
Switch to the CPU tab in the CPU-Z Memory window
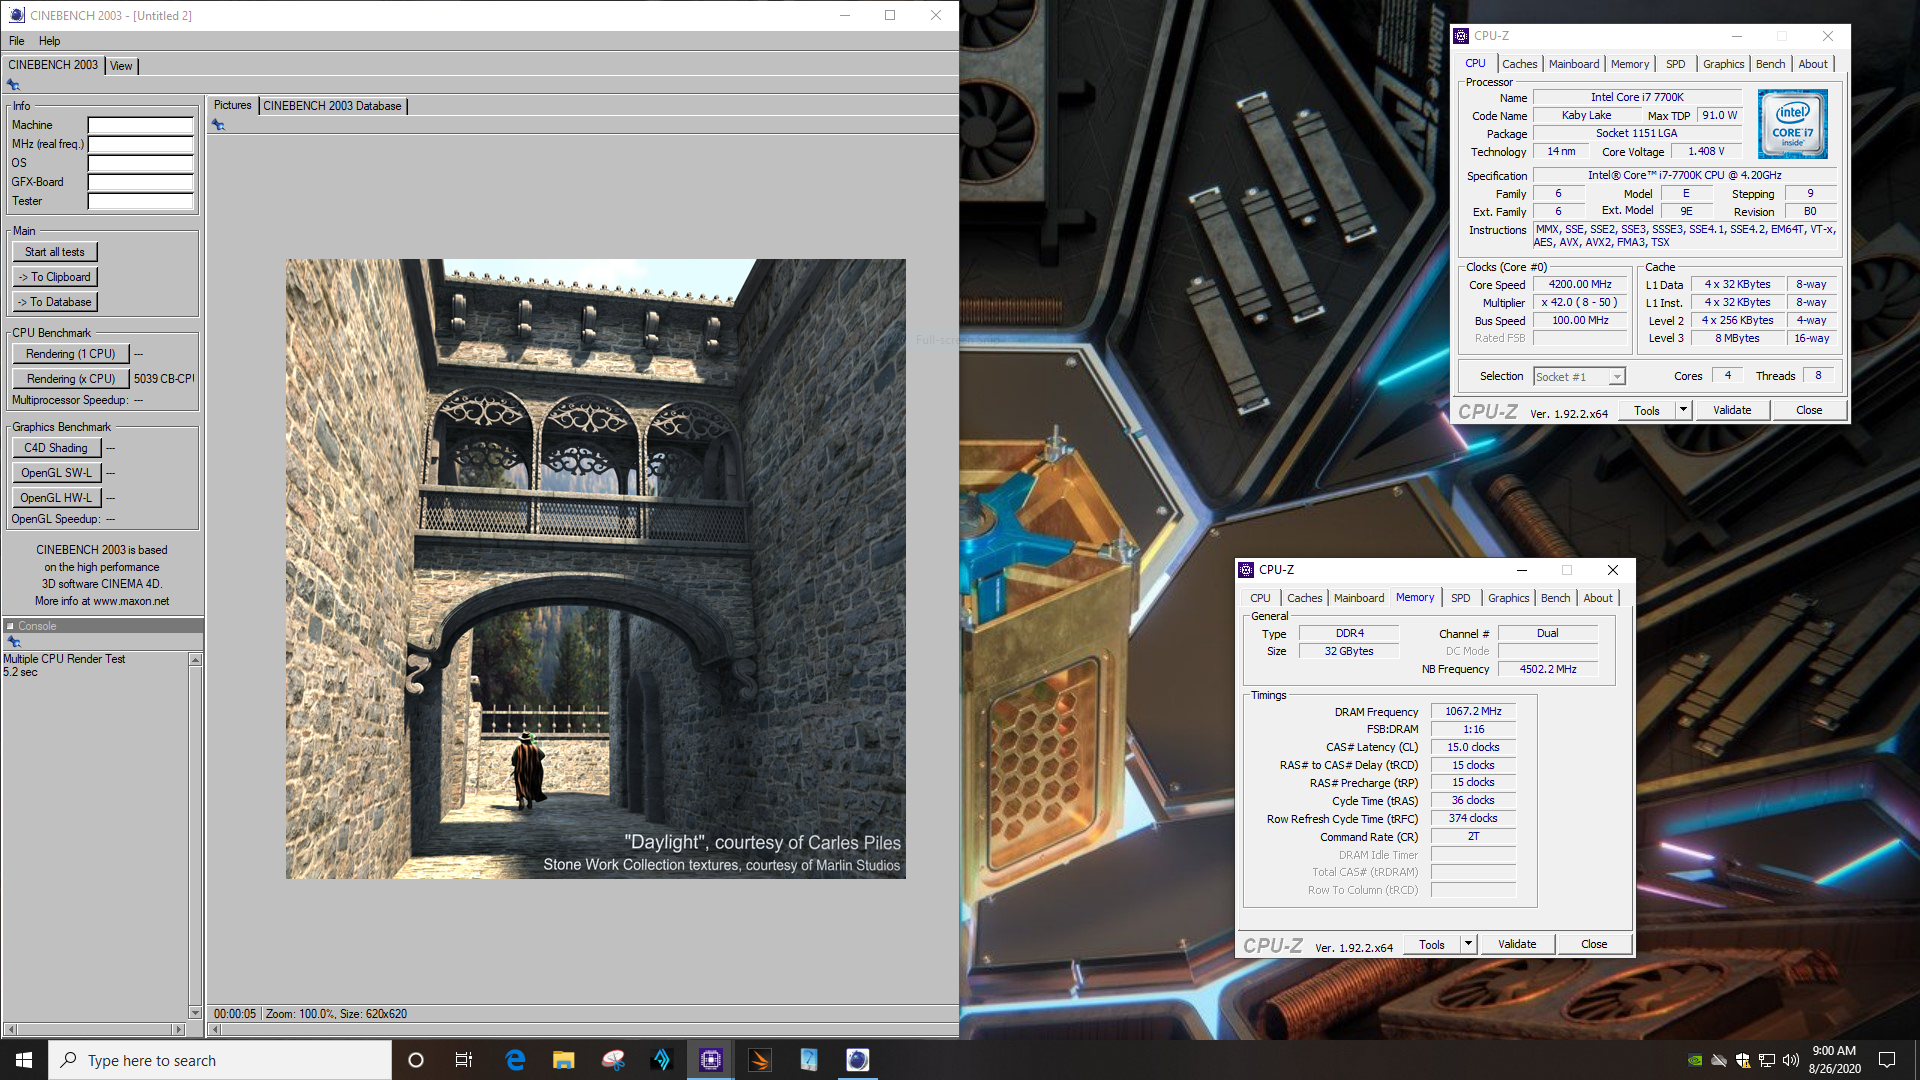[1260, 598]
